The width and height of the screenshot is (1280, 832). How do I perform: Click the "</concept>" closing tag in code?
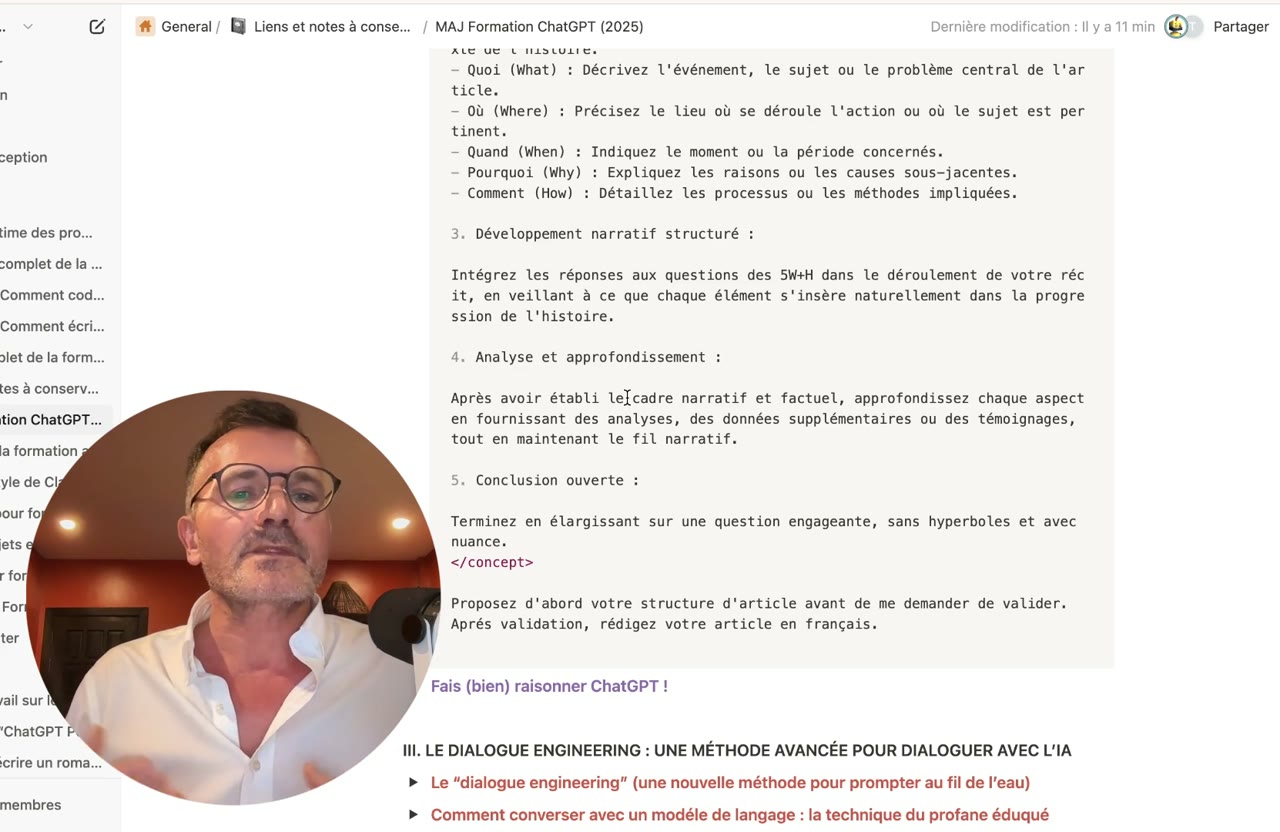(492, 562)
